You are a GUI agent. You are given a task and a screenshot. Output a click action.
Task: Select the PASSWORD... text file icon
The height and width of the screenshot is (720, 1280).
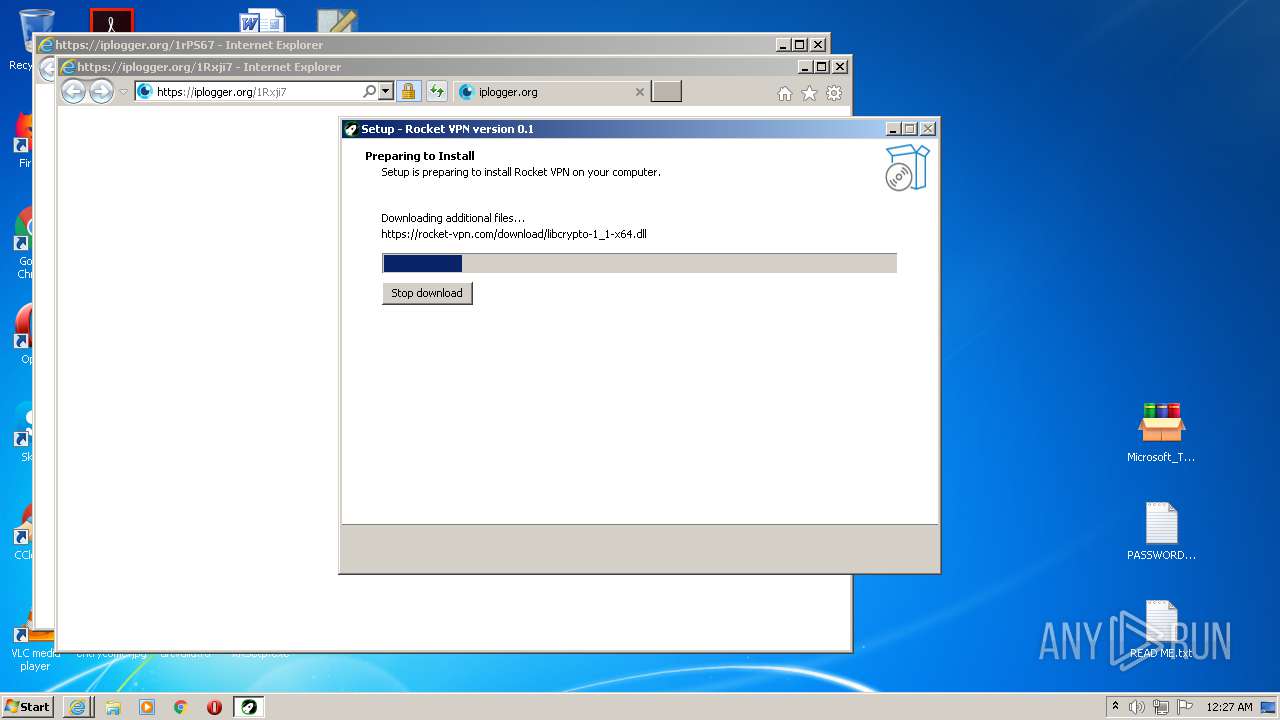pos(1161,531)
